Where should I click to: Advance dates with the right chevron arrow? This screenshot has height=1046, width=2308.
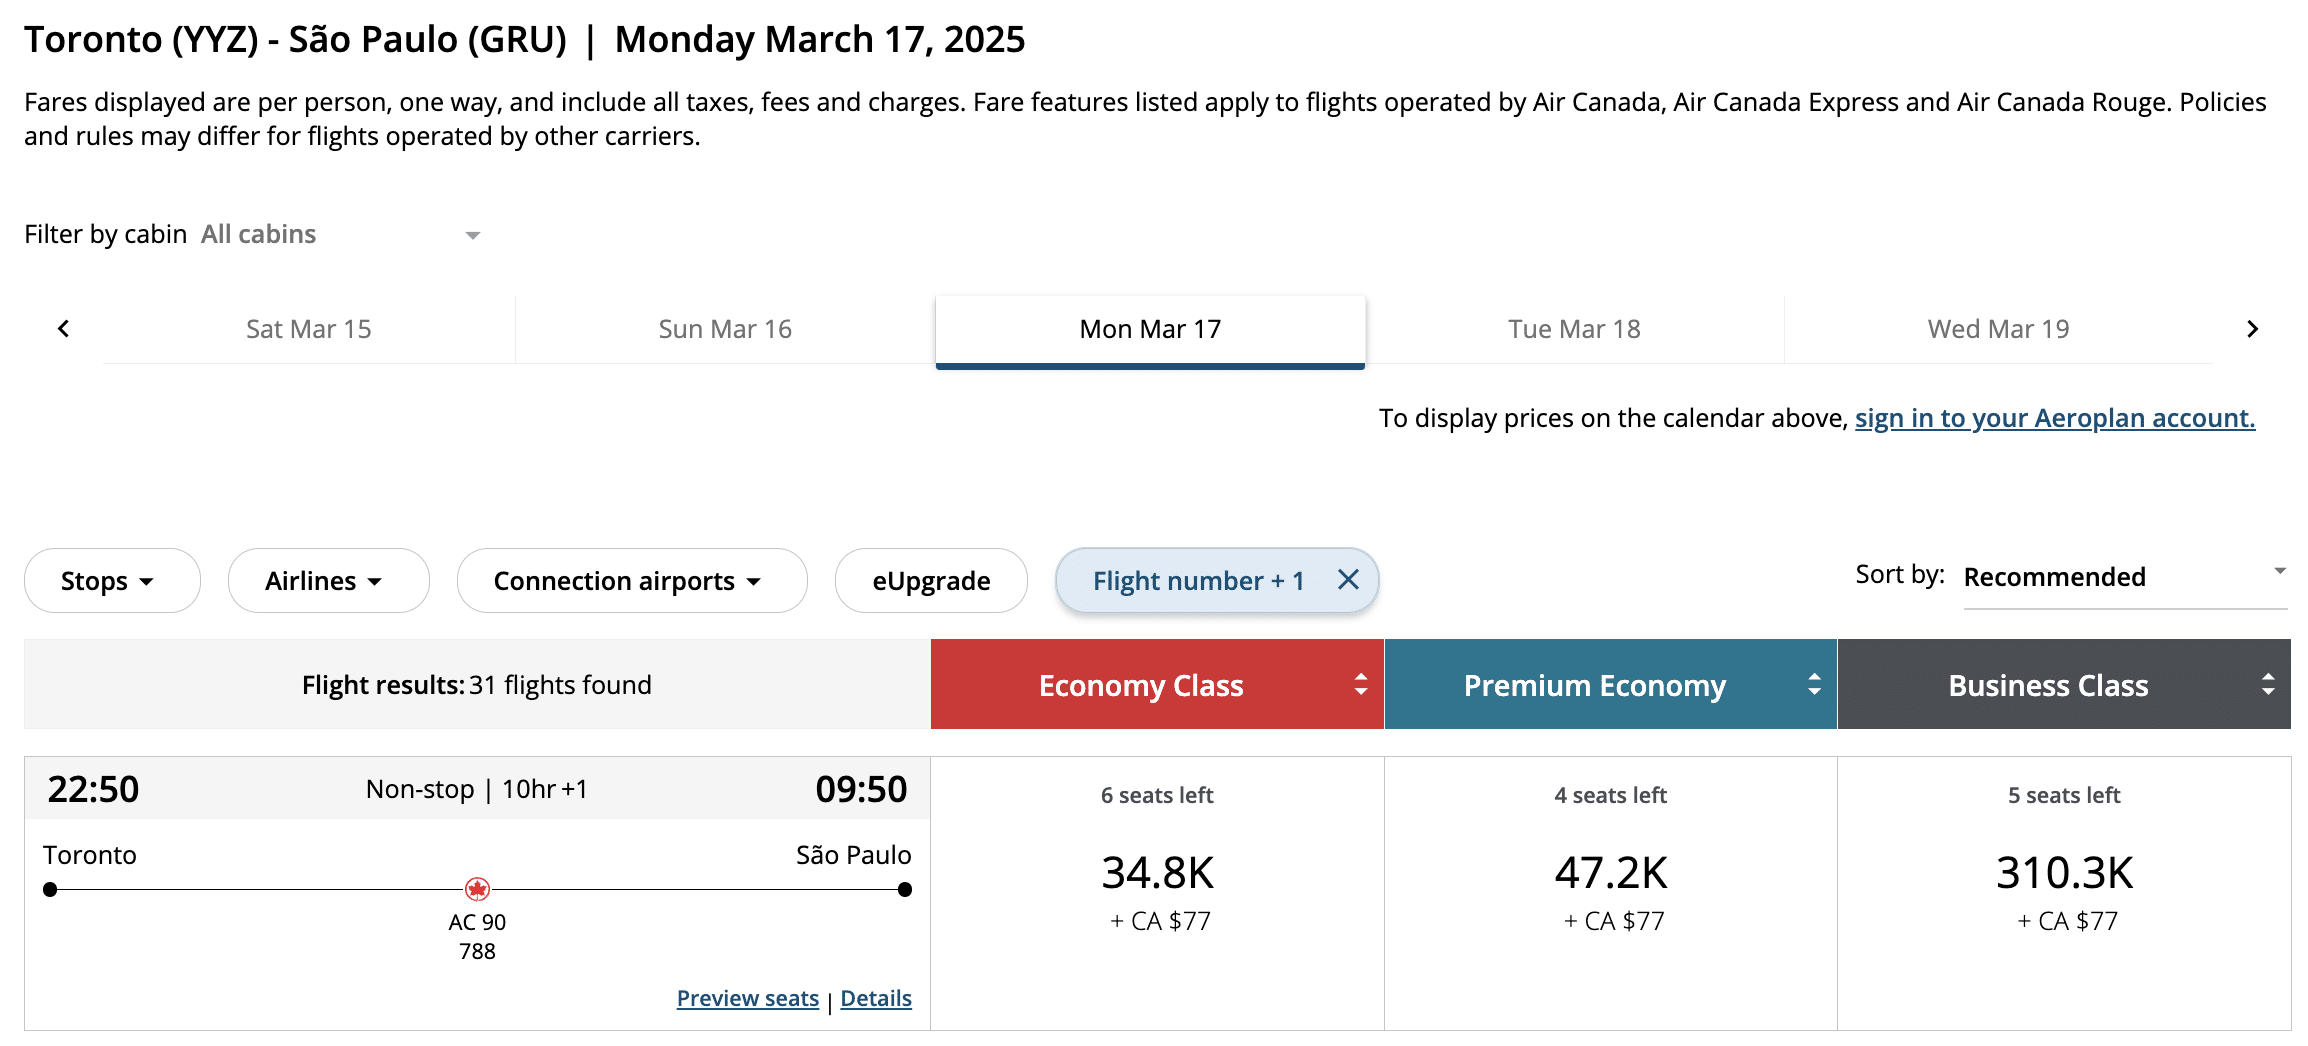[x=2252, y=329]
